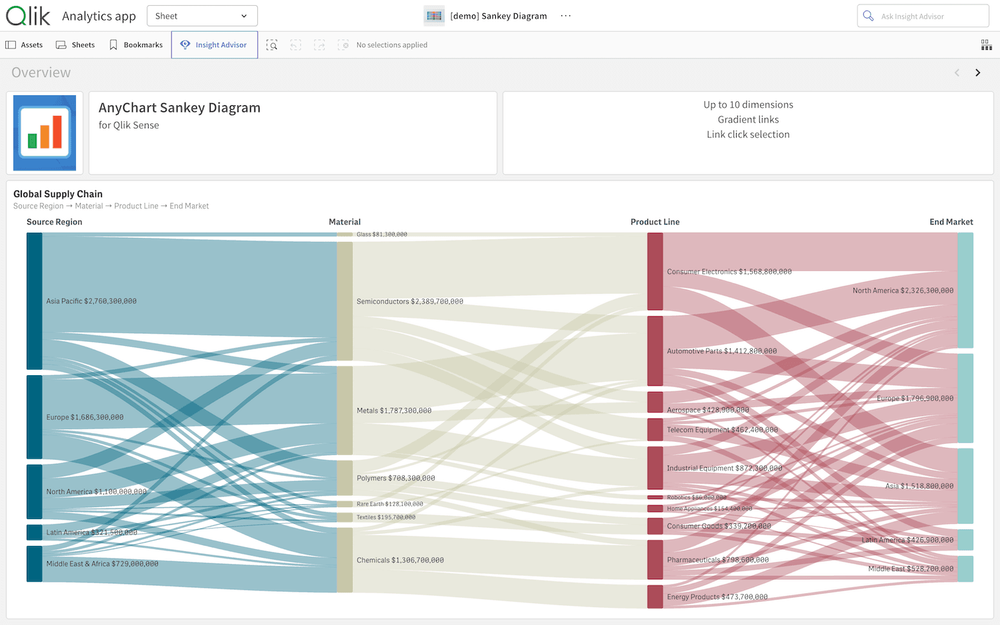Select the Telecom Equipment product node
The image size is (1000, 625).
[655, 430]
